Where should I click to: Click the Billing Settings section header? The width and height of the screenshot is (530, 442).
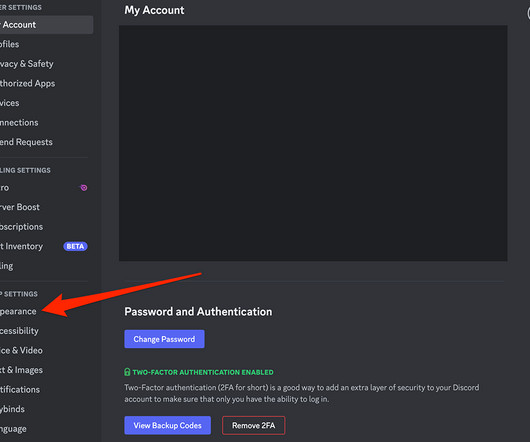coord(25,170)
